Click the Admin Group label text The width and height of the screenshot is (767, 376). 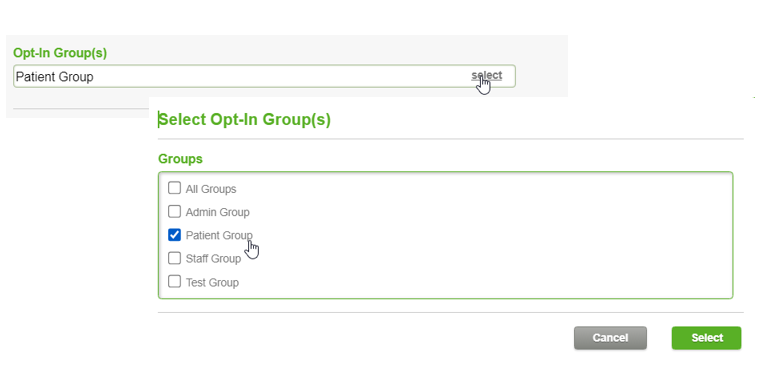click(218, 212)
